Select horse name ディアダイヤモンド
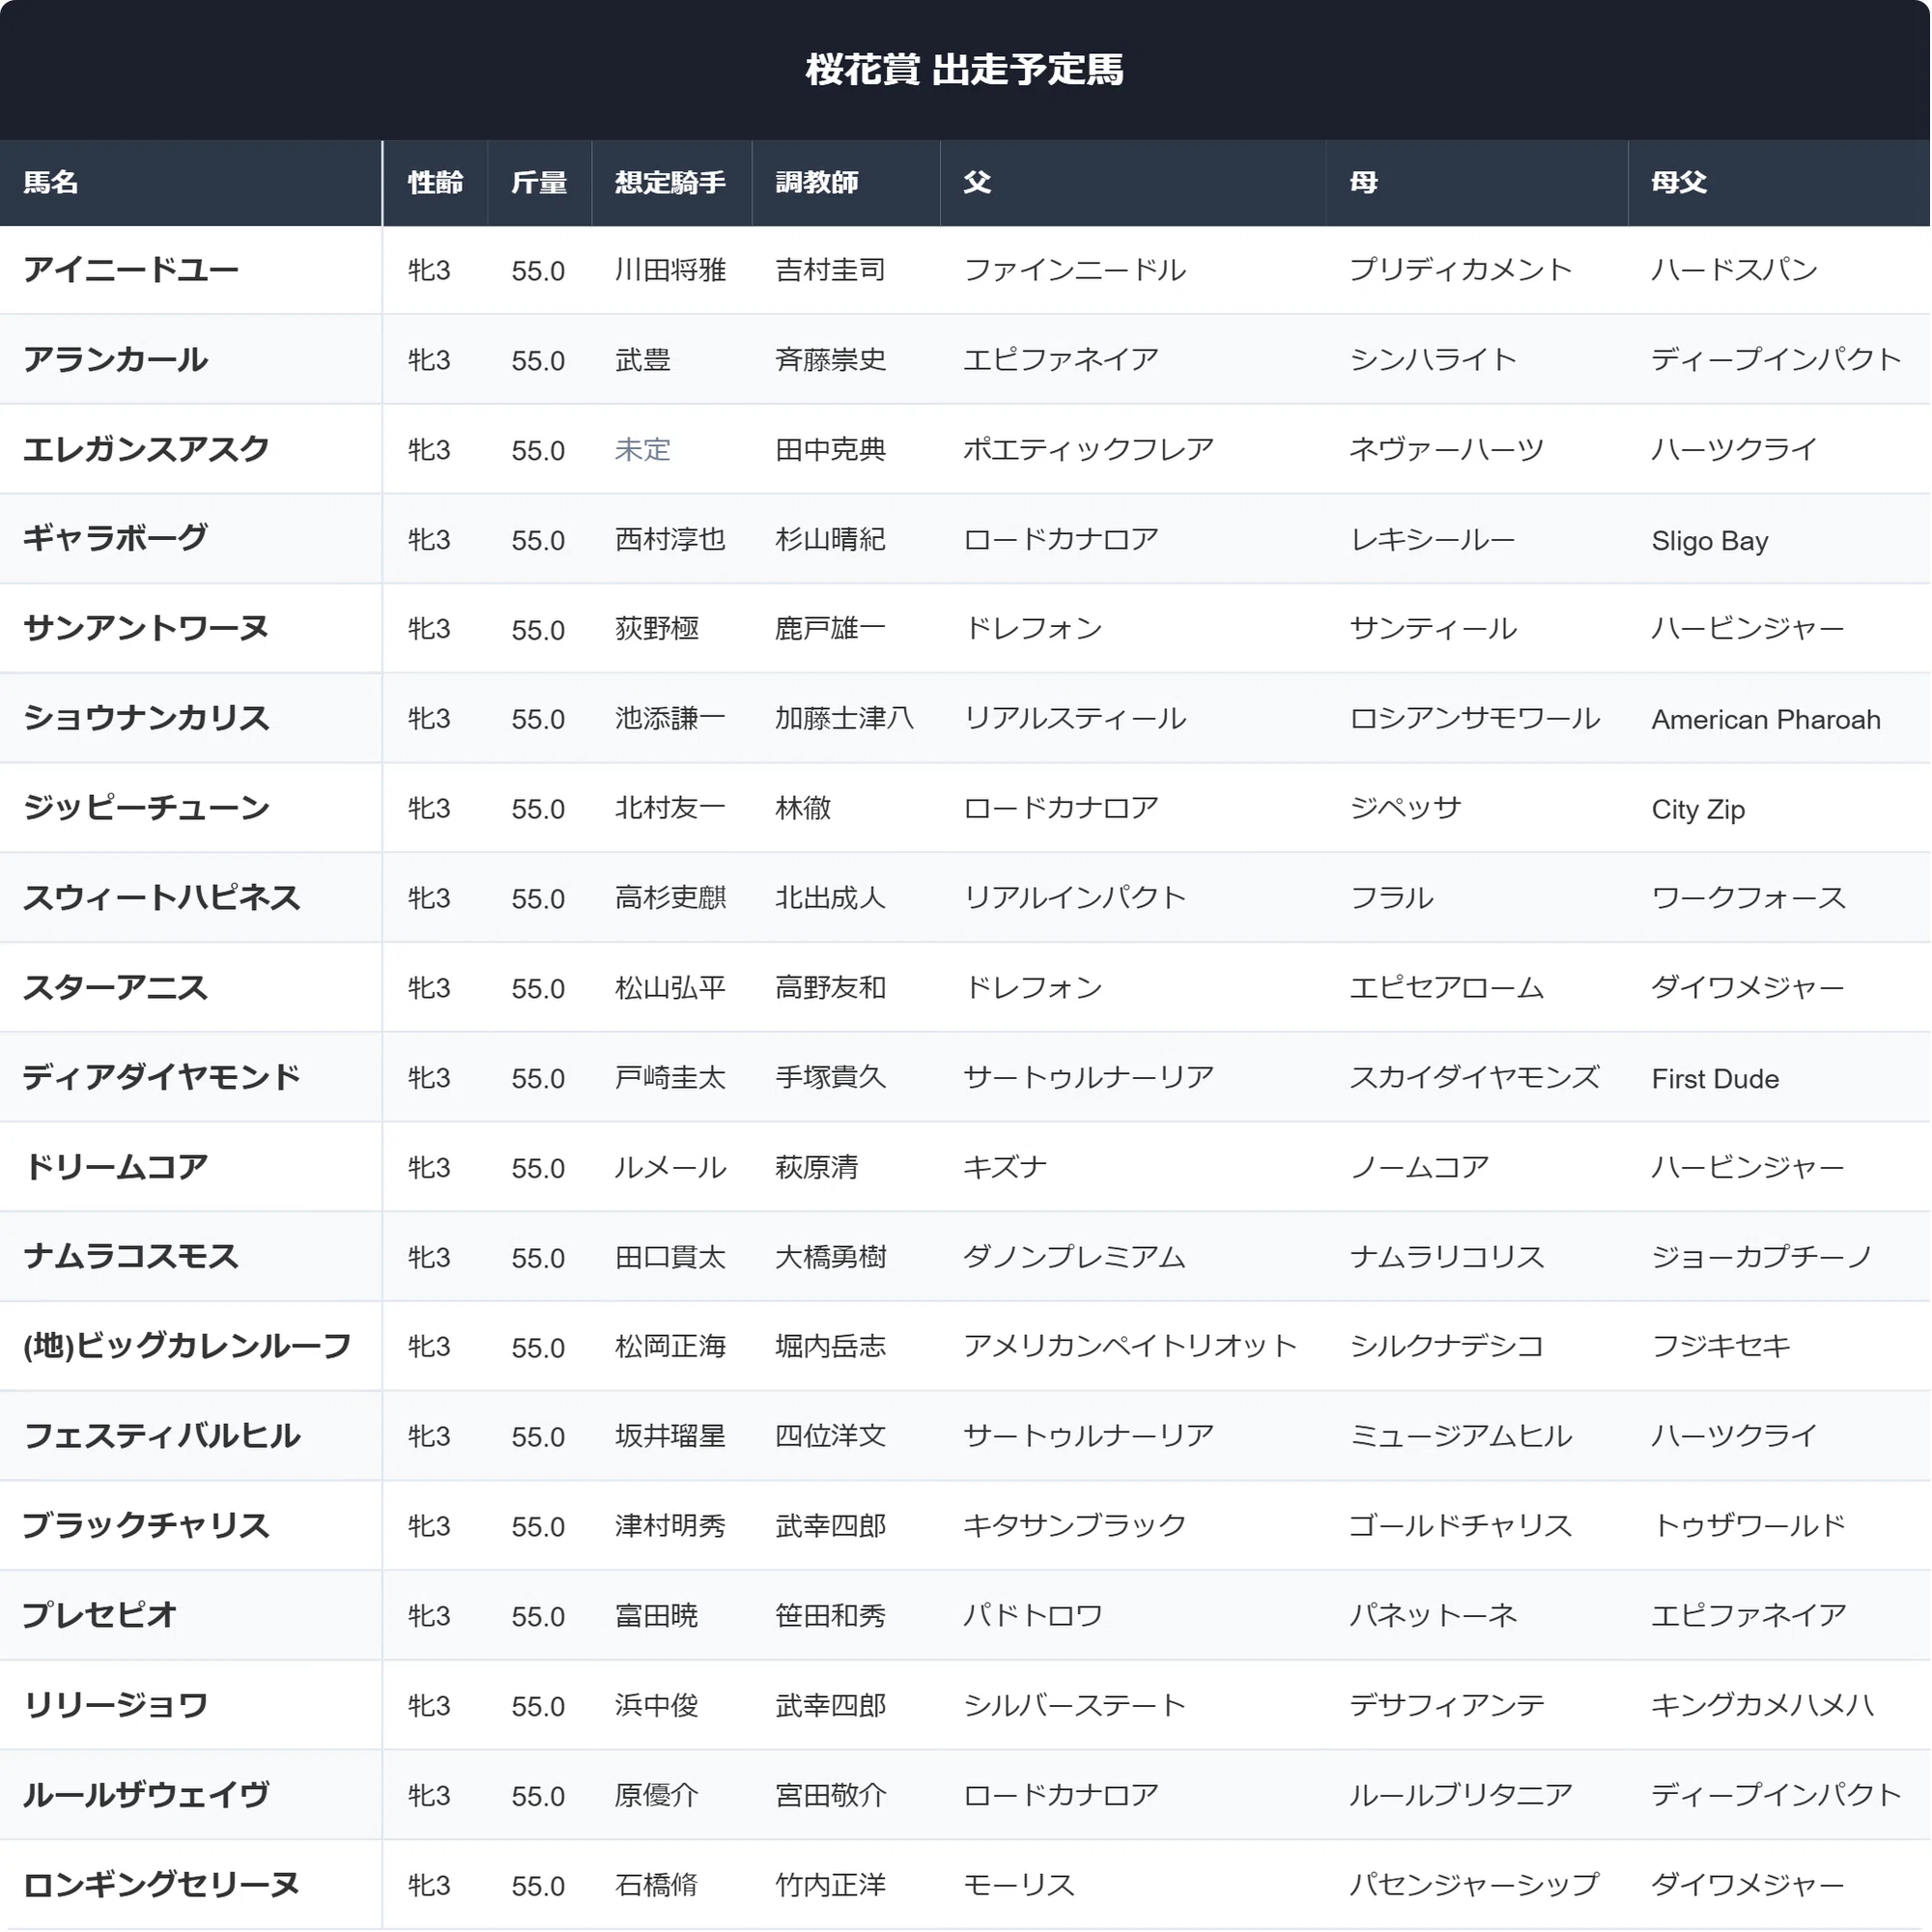1932x1932 pixels. [162, 1077]
